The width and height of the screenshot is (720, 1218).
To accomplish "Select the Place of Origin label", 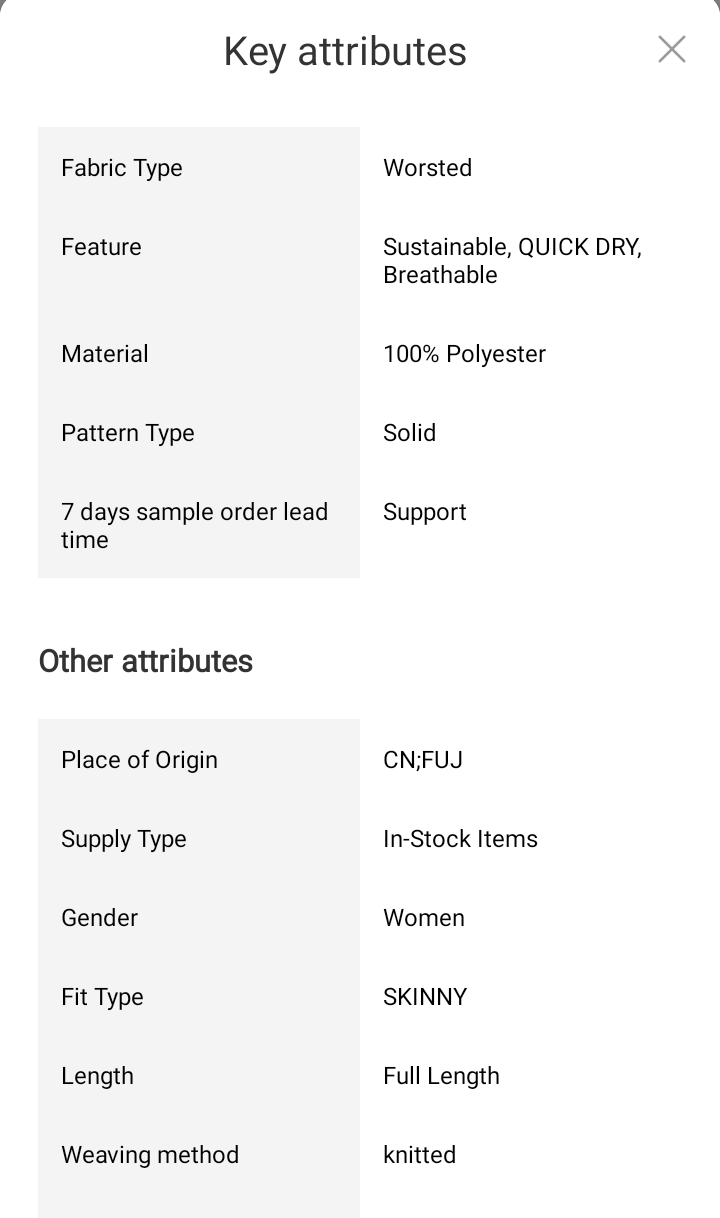I will [x=139, y=760].
